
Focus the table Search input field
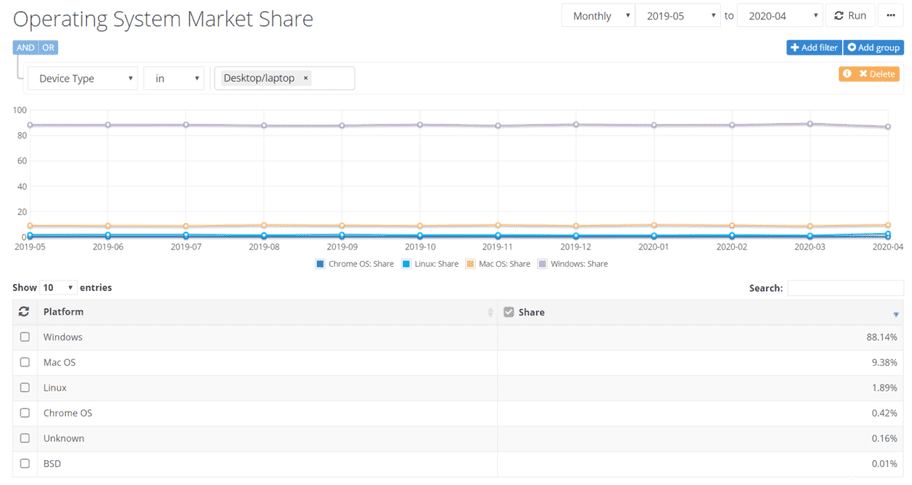point(844,288)
